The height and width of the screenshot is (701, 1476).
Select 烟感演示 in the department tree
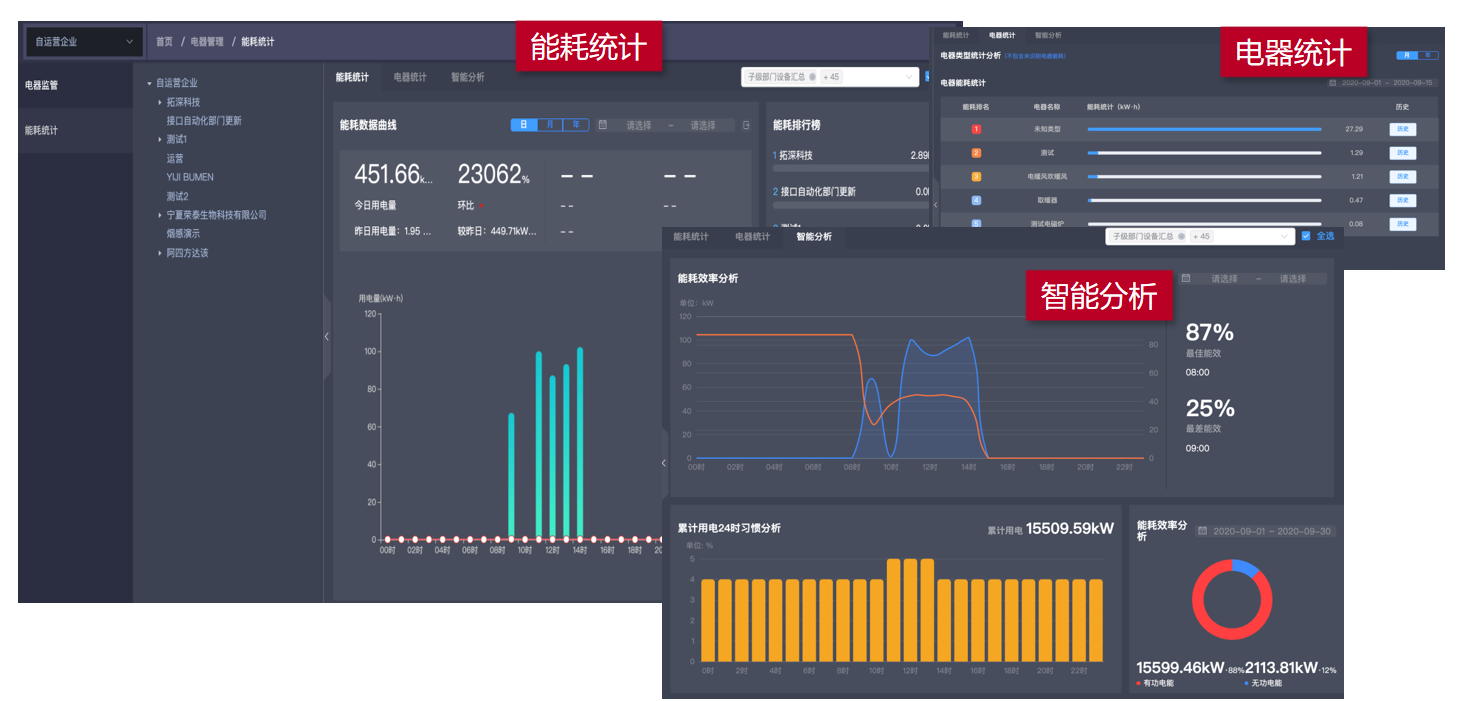(x=183, y=234)
